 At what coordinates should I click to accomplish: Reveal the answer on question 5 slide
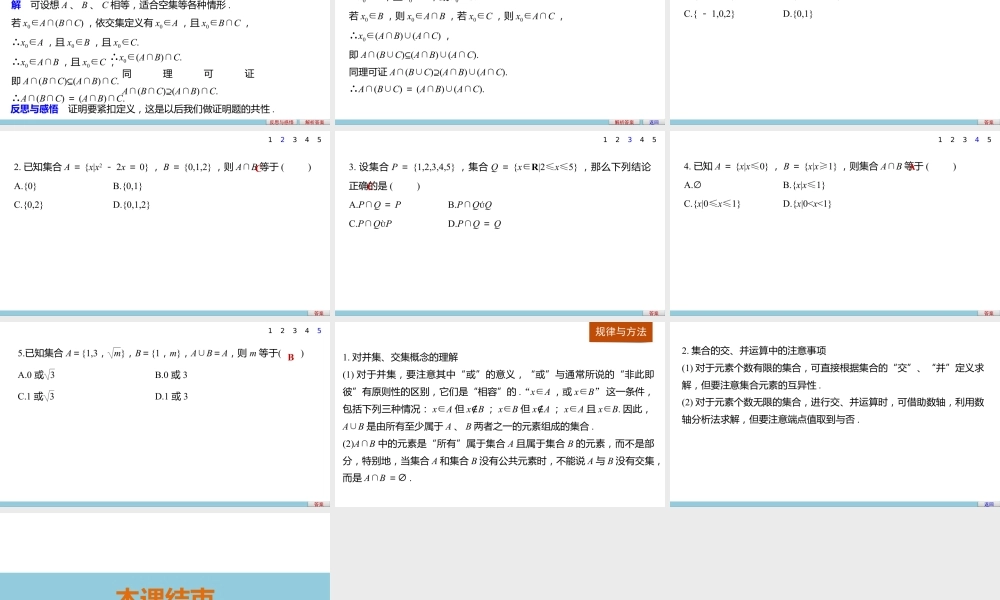pyautogui.click(x=318, y=505)
